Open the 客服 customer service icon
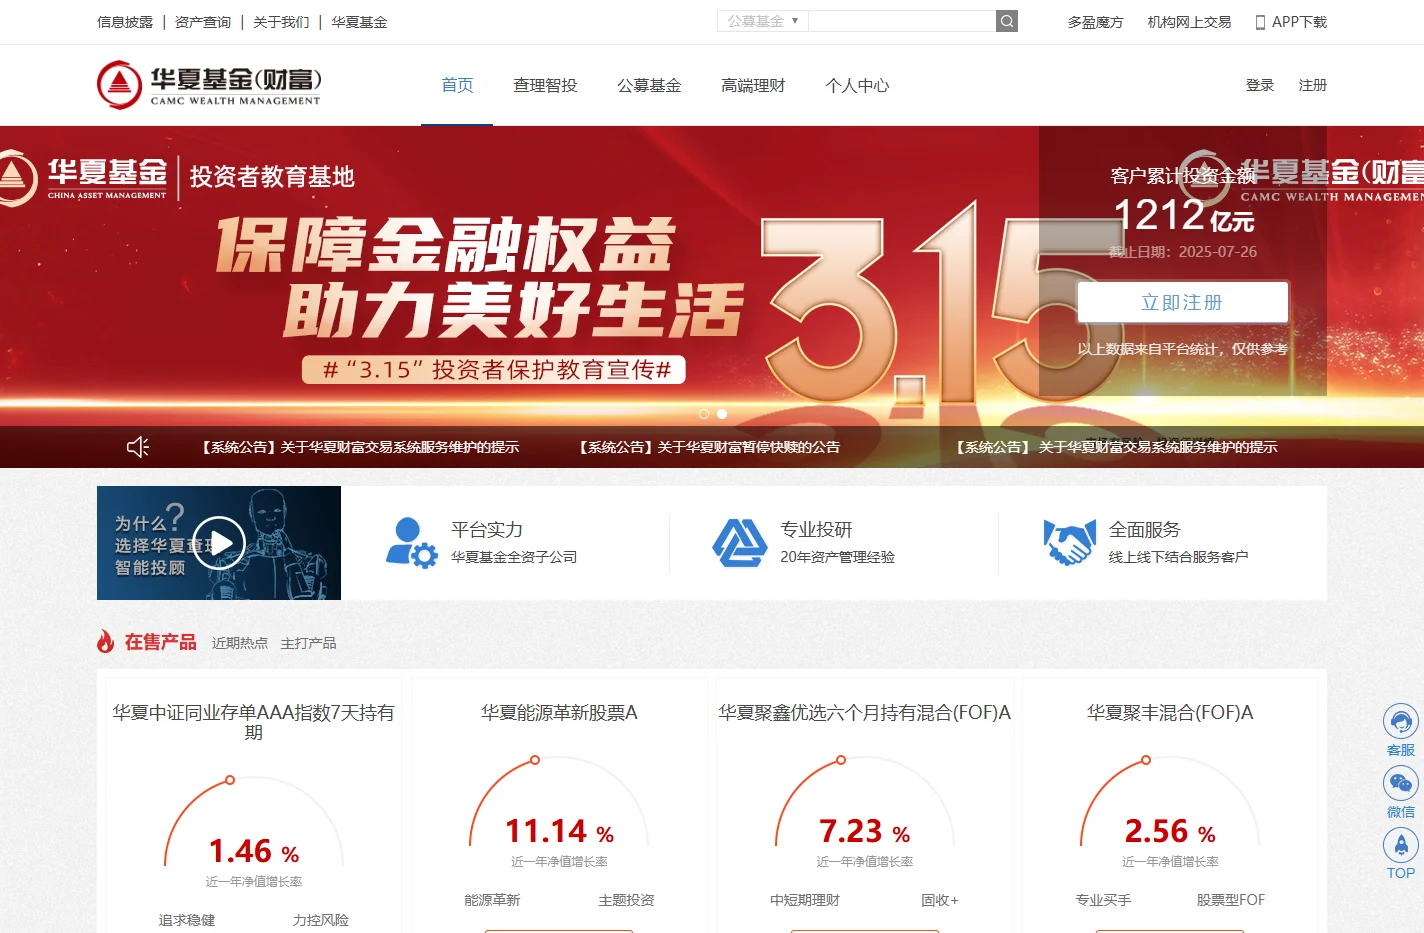 1401,721
